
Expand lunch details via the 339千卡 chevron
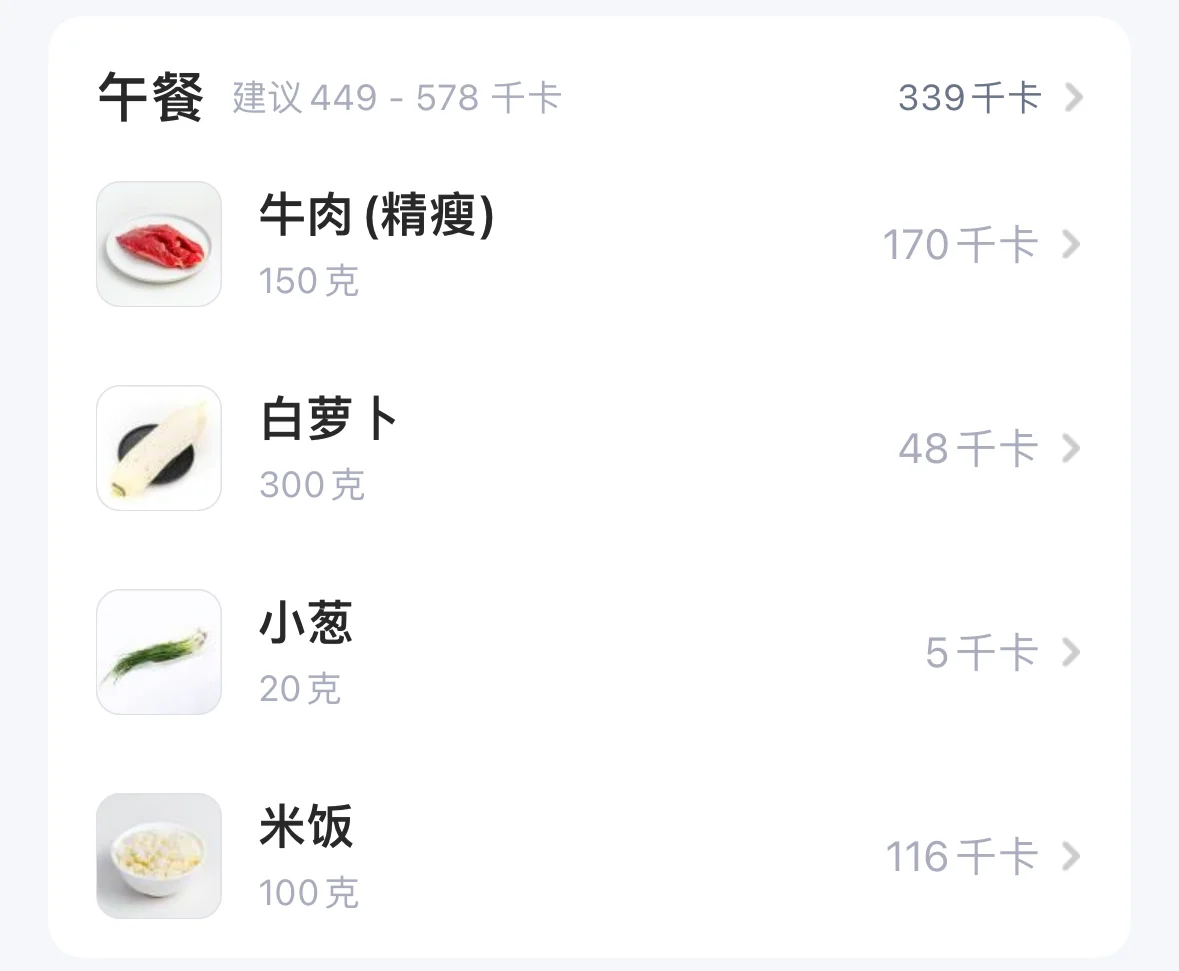point(1074,97)
